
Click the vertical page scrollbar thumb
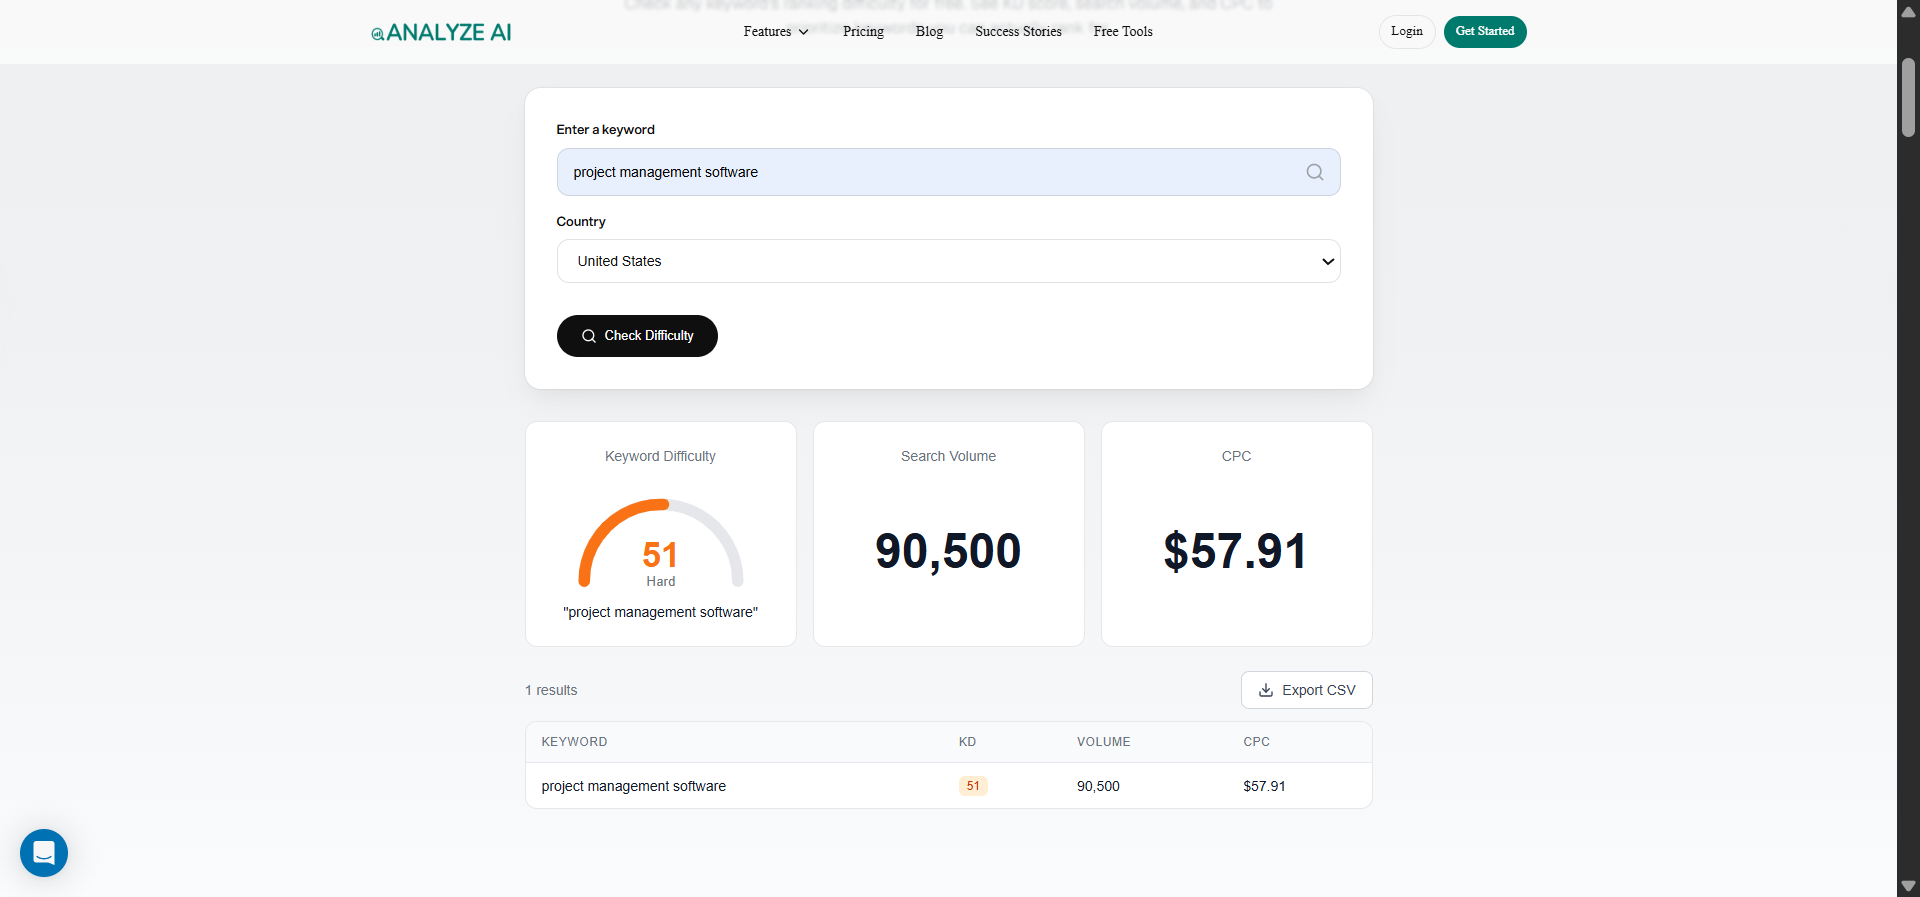(1908, 97)
